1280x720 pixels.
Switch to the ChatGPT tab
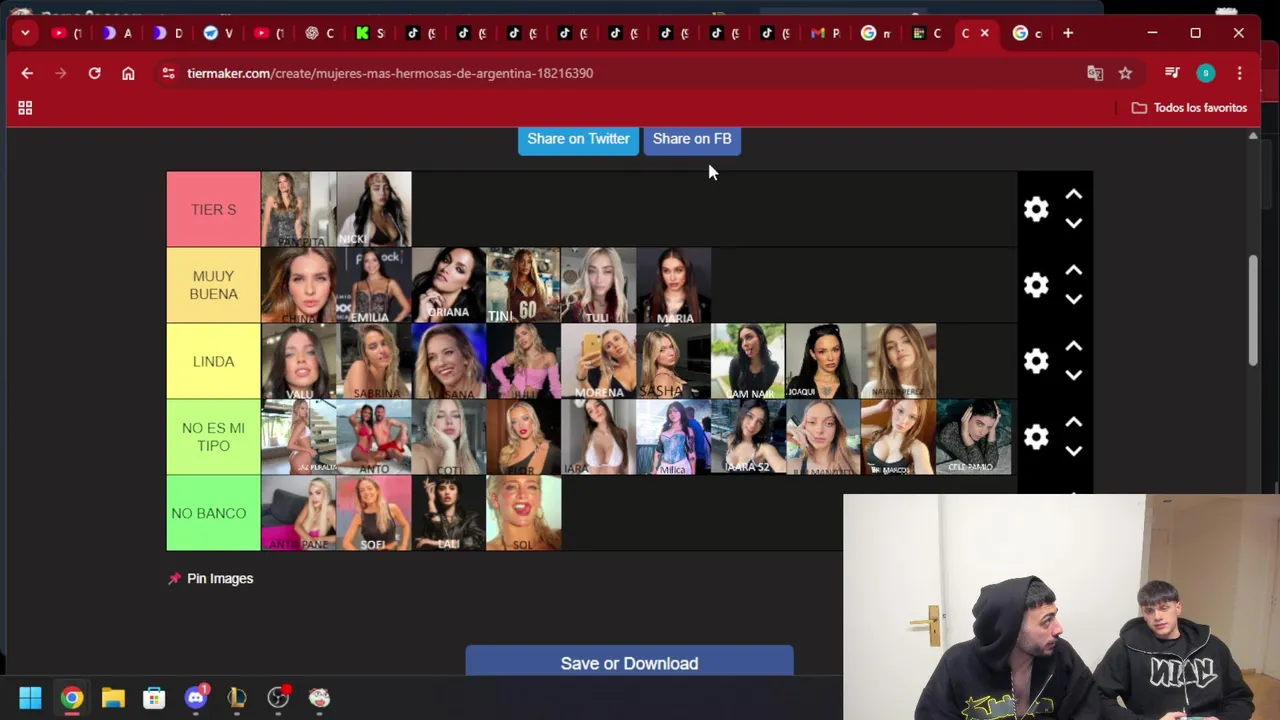[320, 33]
